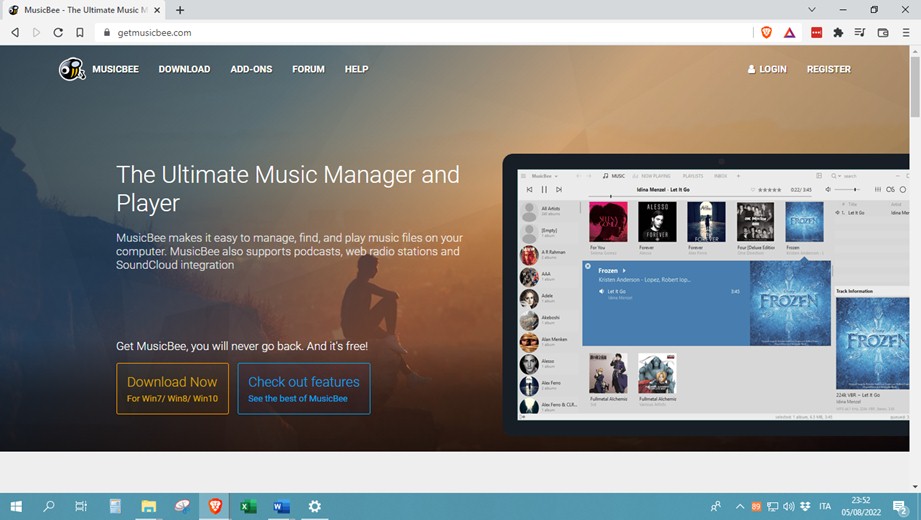Open the Extensions puzzle-piece menu
This screenshot has height=520, width=921.
click(838, 33)
